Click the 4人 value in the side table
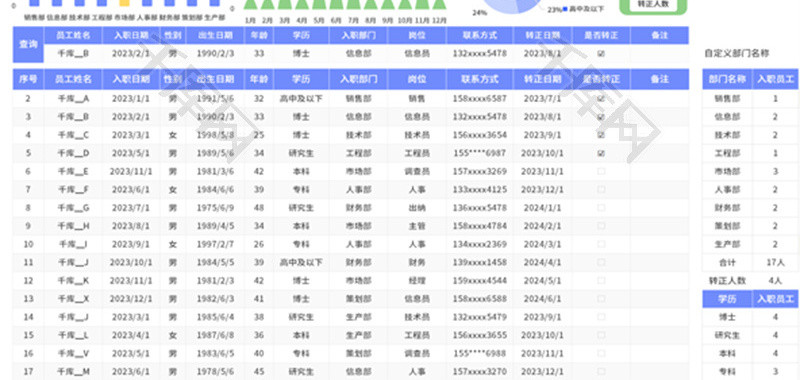Screen dimensions: 800x380 click(775, 281)
